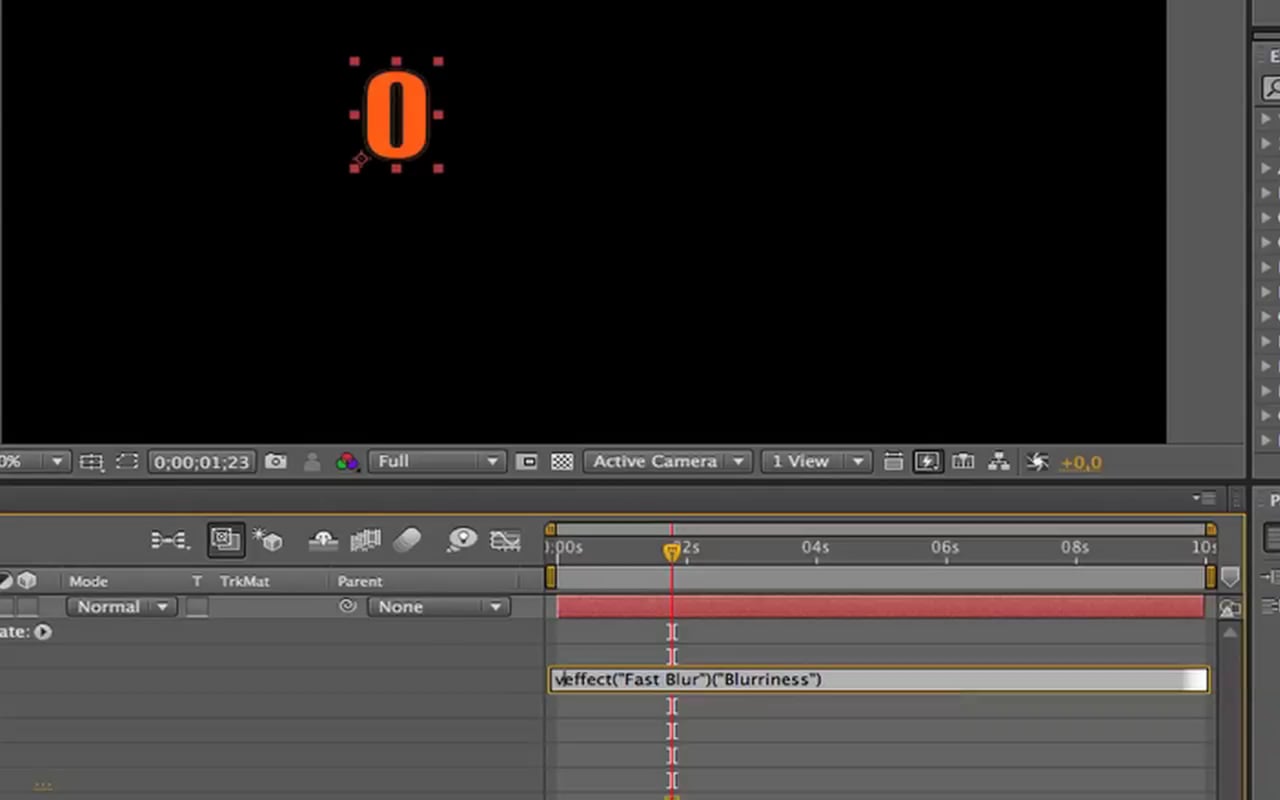Open the composition flowchart icon
The image size is (1280, 800).
pos(998,462)
